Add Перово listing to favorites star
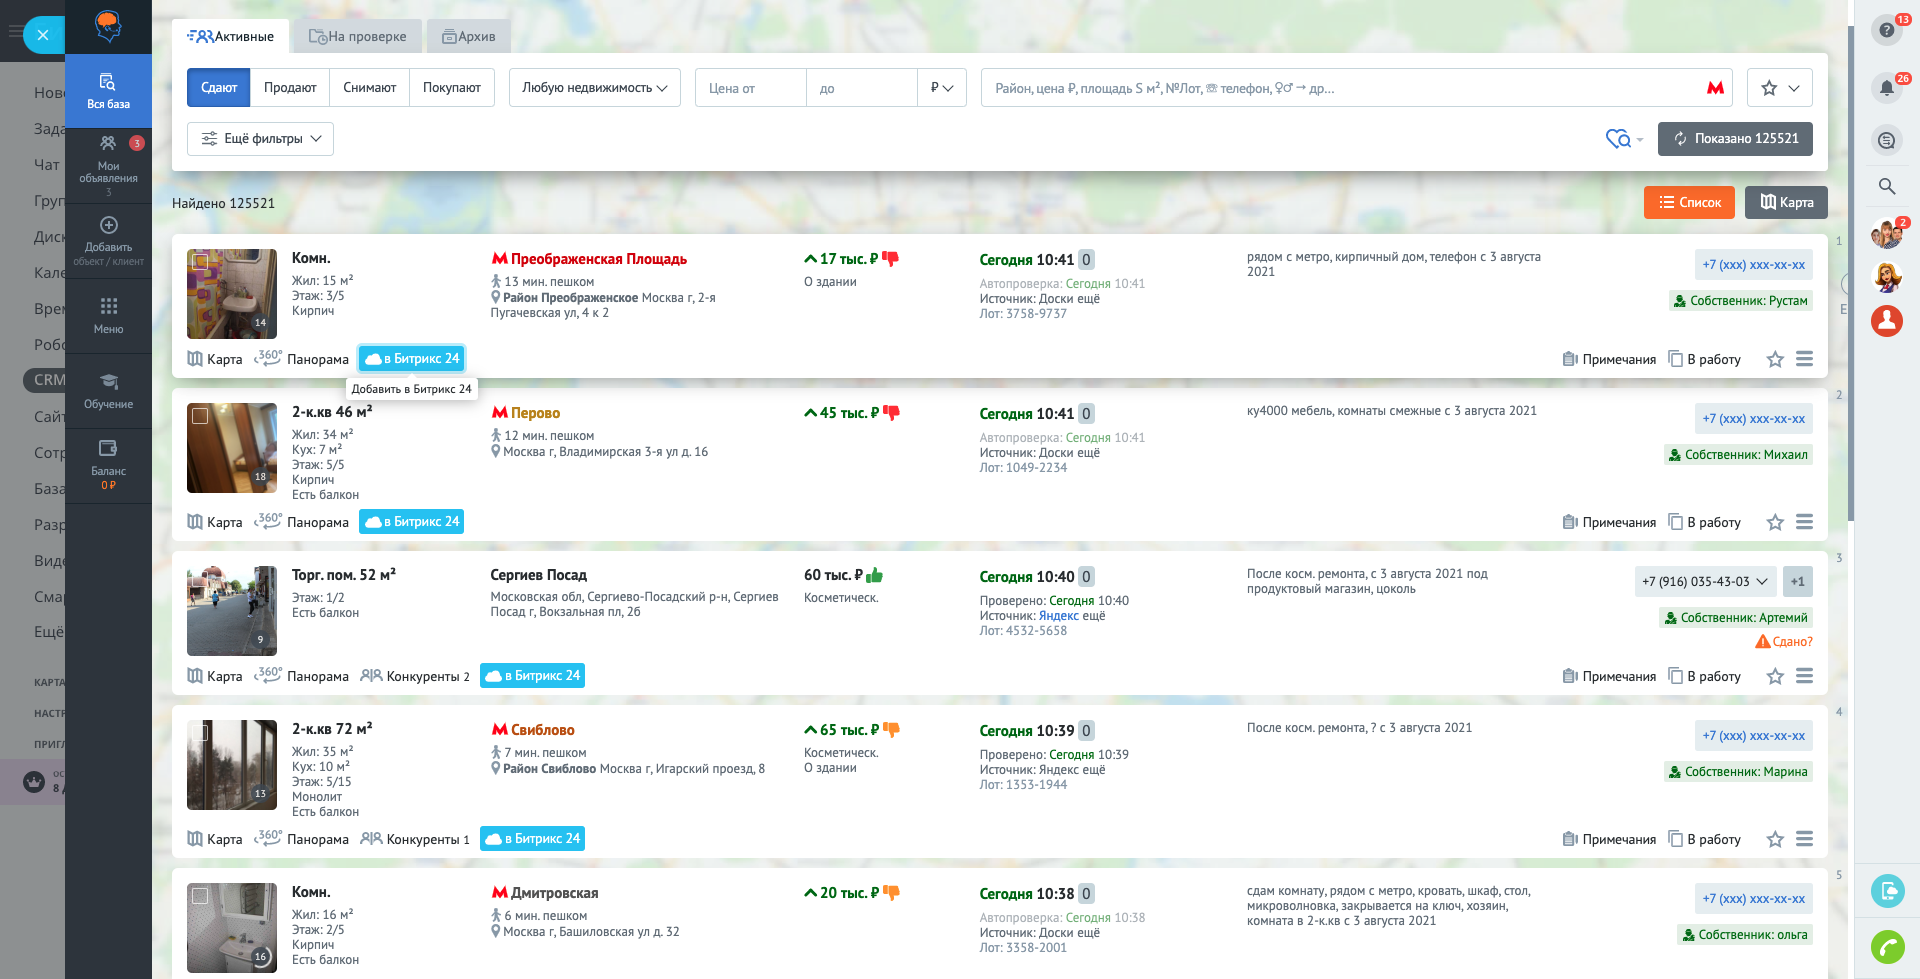1920x979 pixels. click(1775, 522)
